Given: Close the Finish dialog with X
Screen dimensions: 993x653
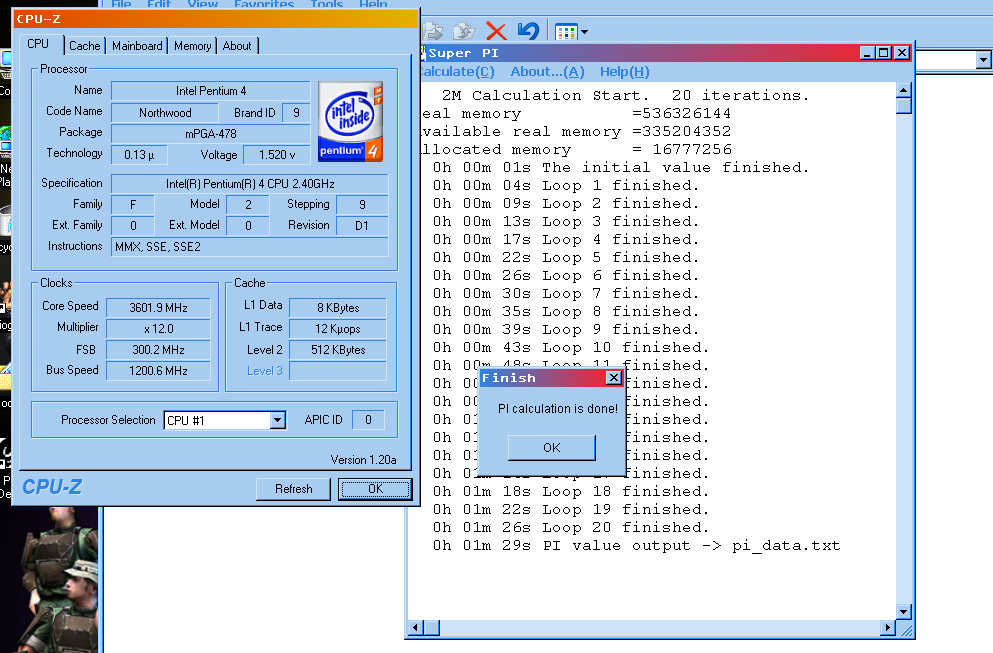Looking at the screenshot, I should point(614,378).
